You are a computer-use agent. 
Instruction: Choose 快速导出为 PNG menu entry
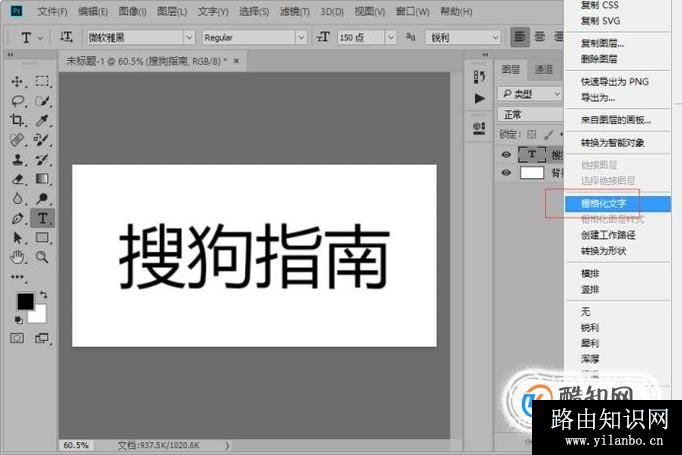[x=618, y=81]
